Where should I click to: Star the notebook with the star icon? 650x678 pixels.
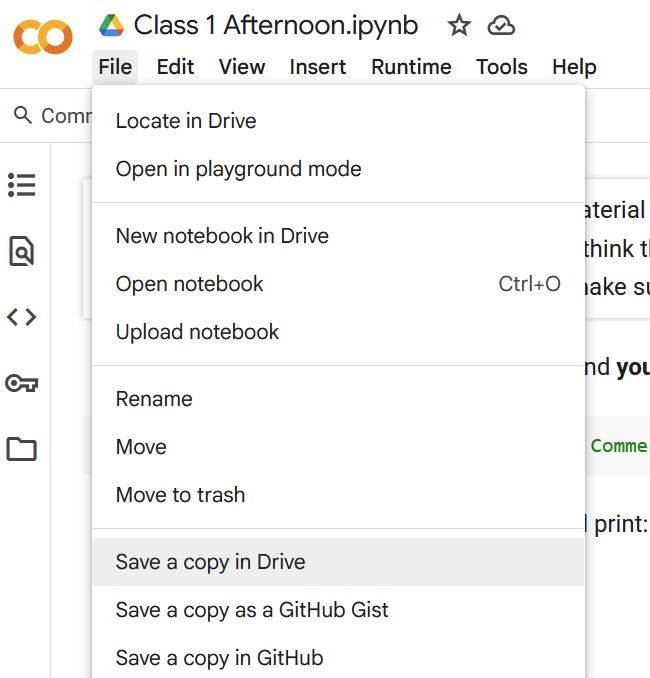tap(459, 26)
